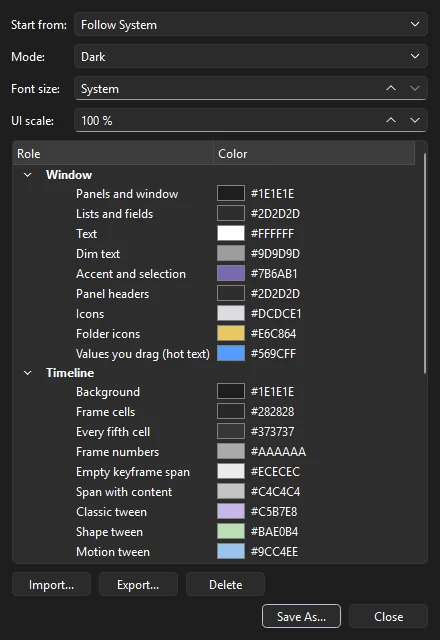
Task: Open Frame numbers color swatch
Action: (x=231, y=451)
